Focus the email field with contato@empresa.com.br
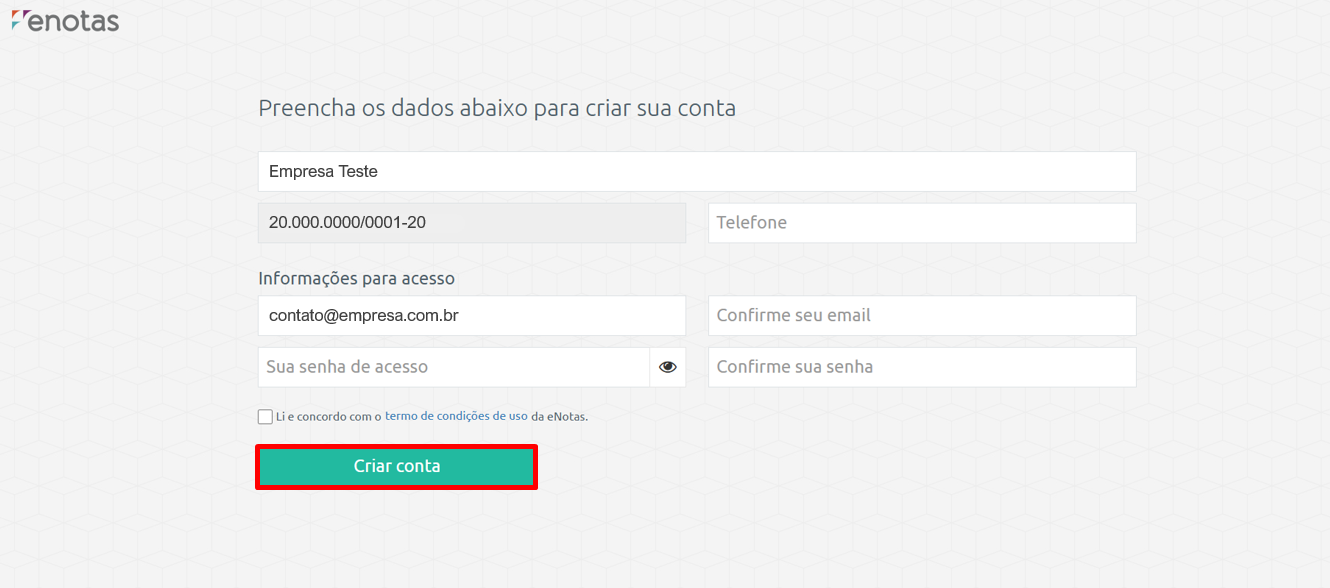Screen dimensions: 1330x588 [472, 315]
